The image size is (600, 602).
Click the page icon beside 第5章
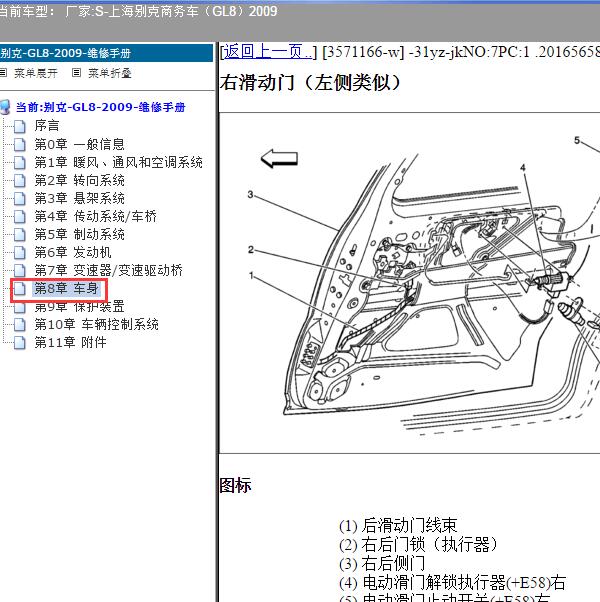pos(20,235)
